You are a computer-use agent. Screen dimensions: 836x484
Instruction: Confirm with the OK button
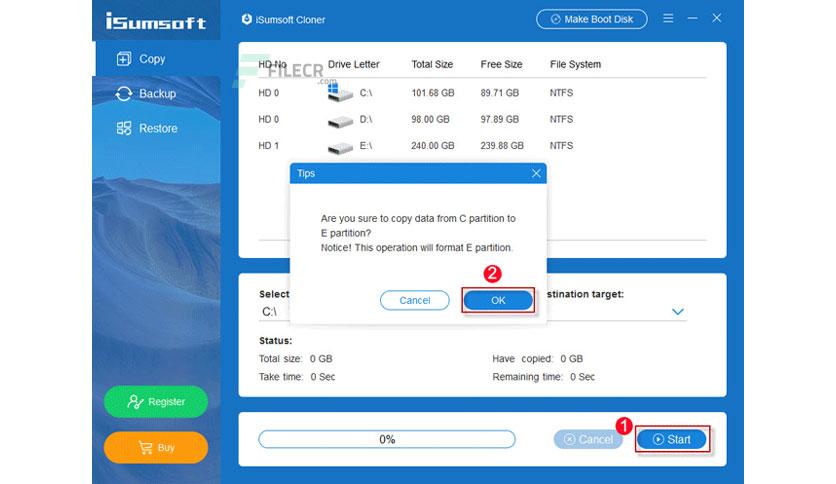(498, 301)
